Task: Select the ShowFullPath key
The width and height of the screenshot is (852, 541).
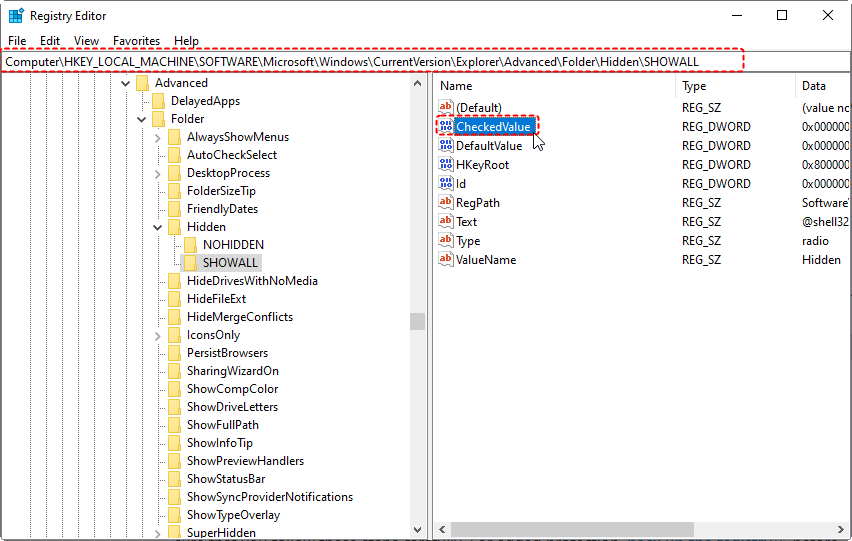Action: [x=223, y=424]
